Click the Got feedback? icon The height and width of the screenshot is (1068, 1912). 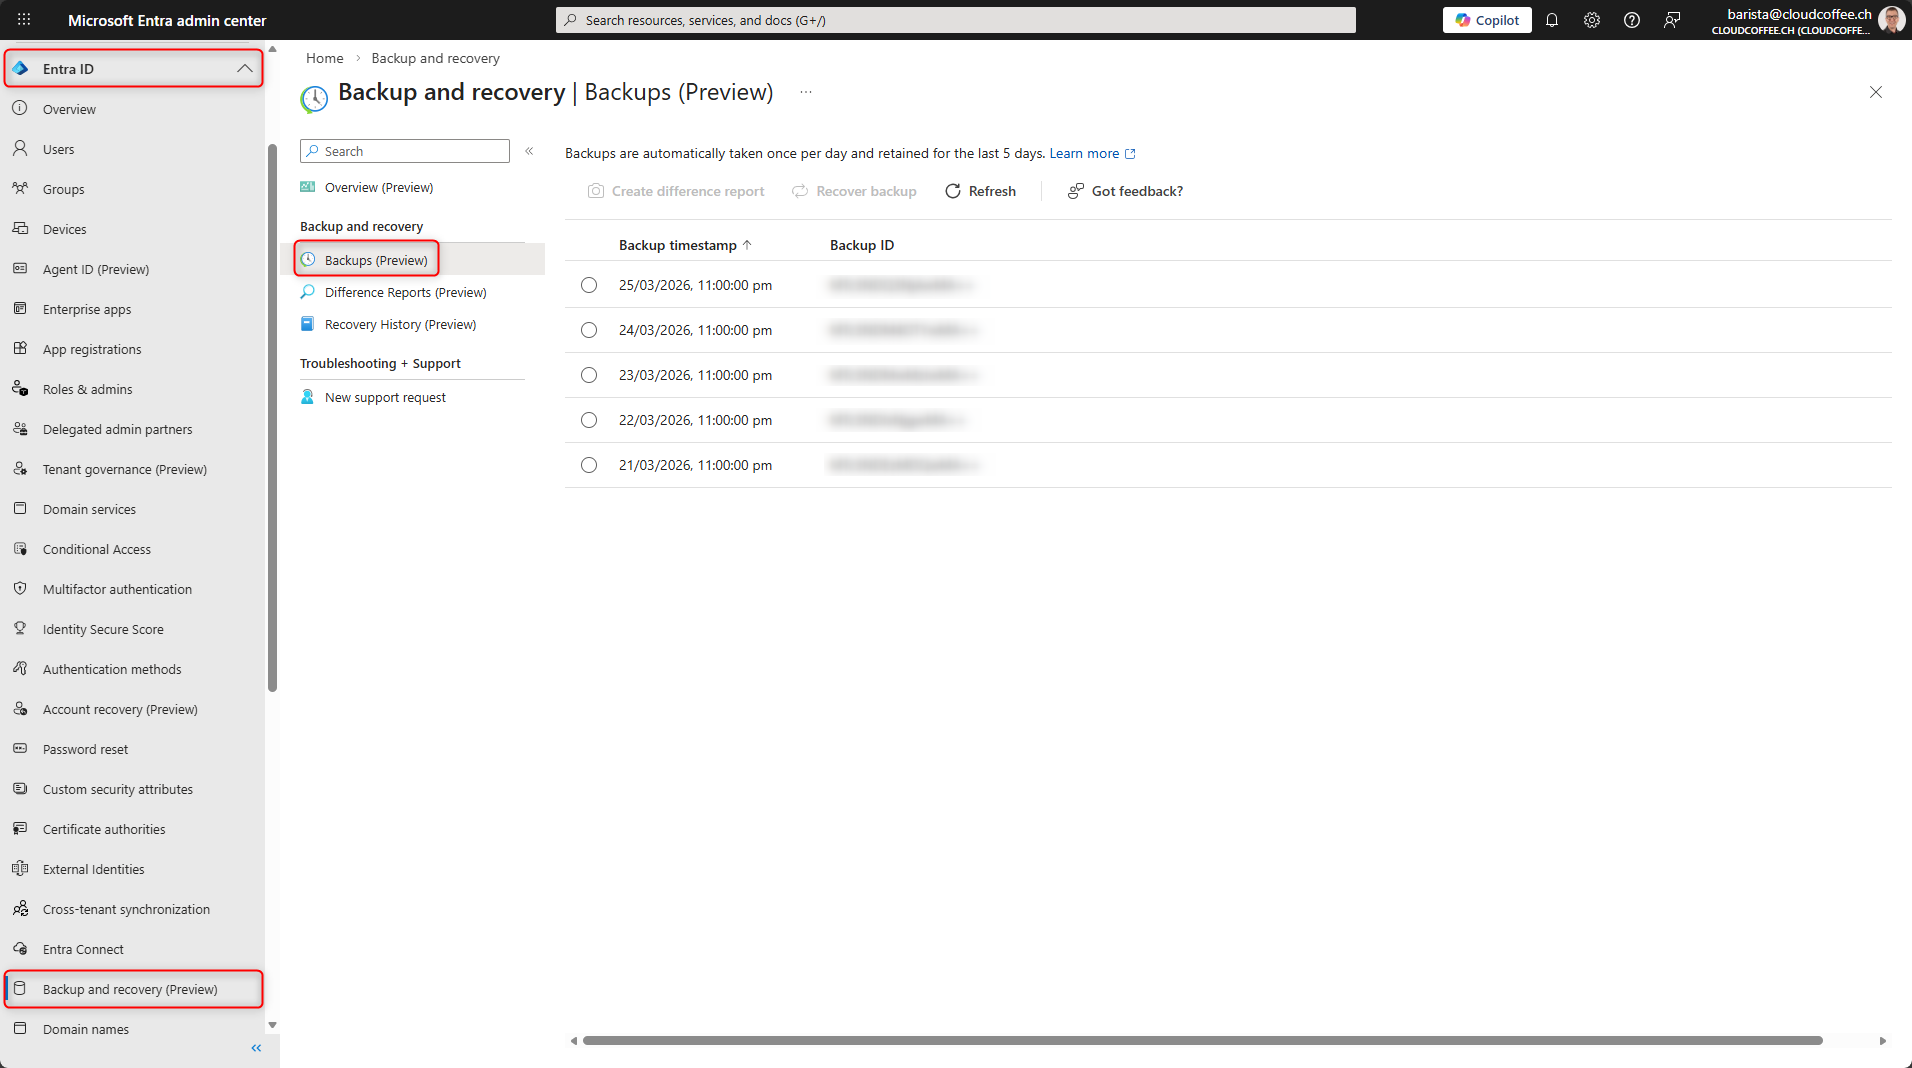click(1076, 191)
